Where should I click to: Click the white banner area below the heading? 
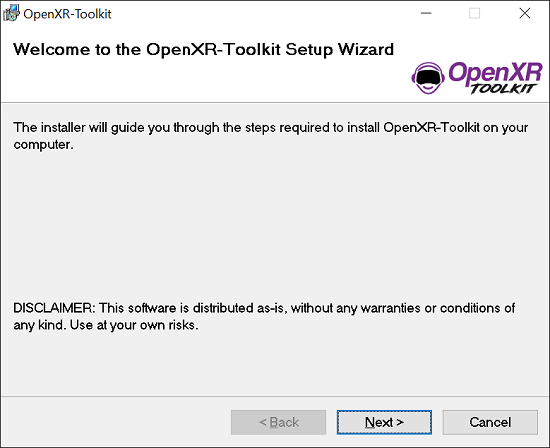(x=210, y=81)
